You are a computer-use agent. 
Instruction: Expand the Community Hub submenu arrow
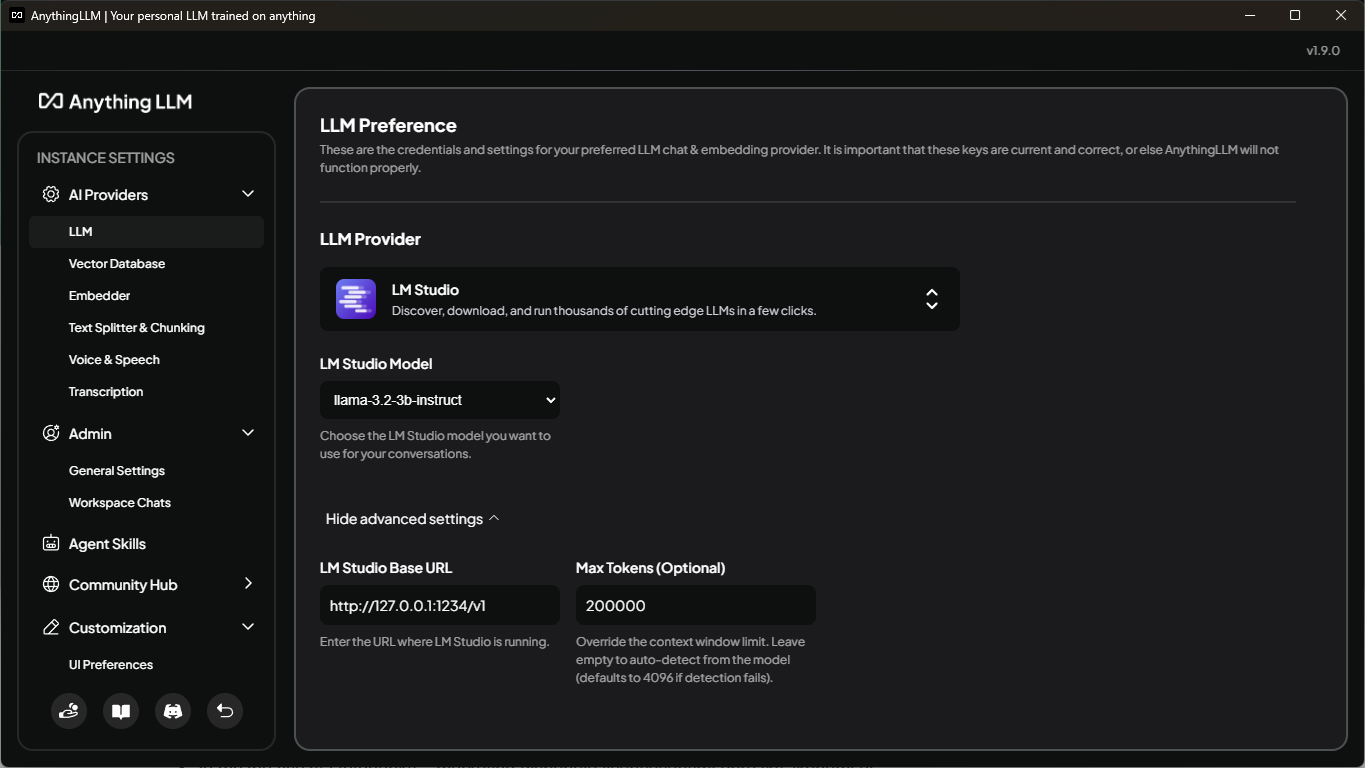pos(248,584)
